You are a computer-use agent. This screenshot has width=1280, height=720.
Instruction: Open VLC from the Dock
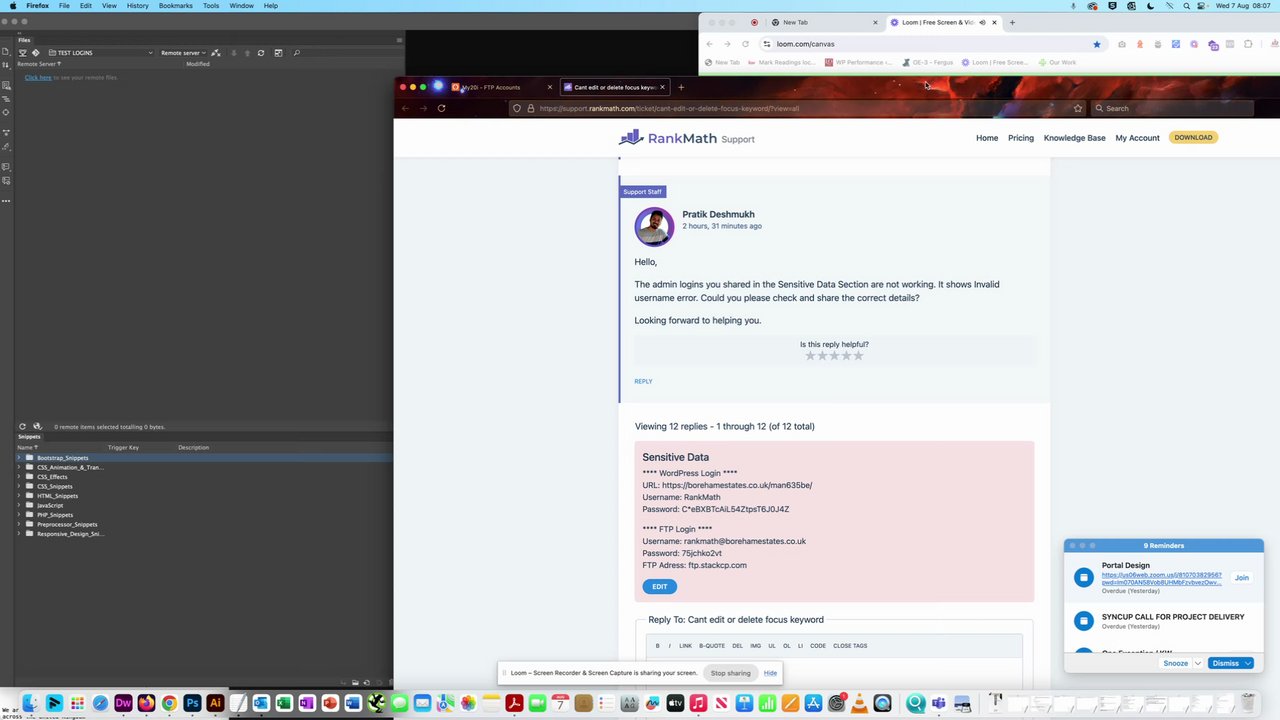coord(859,704)
